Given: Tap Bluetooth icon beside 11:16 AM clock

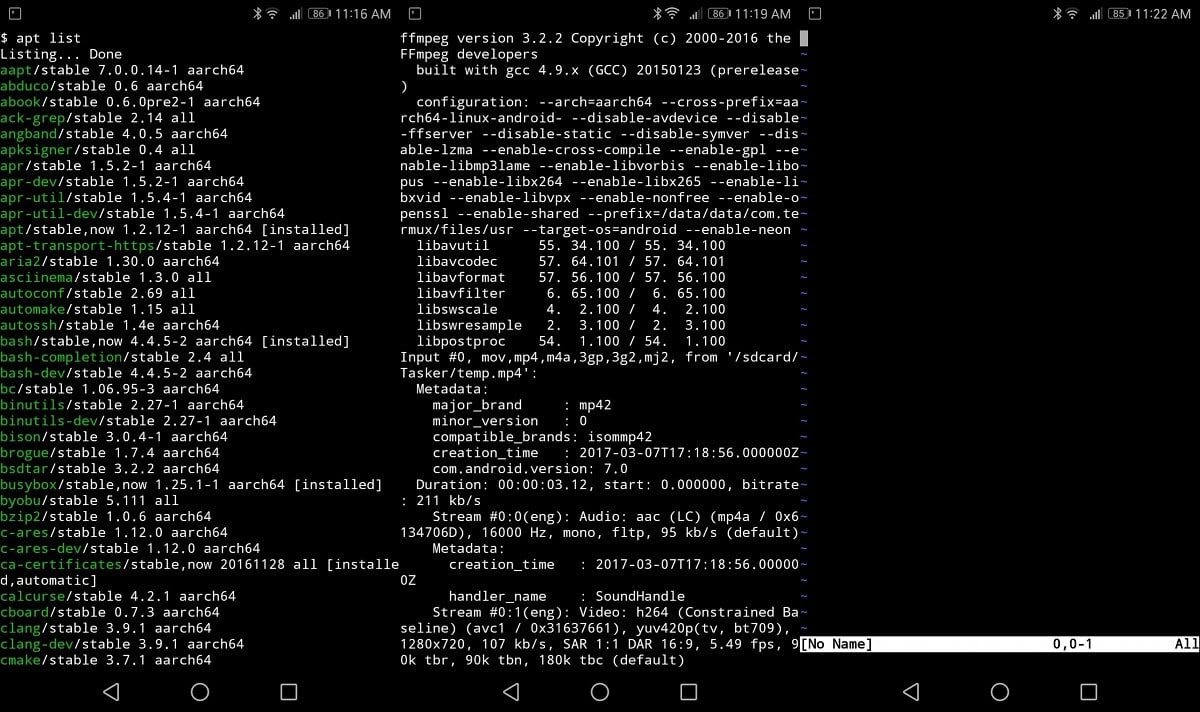Looking at the screenshot, I should pyautogui.click(x=257, y=14).
